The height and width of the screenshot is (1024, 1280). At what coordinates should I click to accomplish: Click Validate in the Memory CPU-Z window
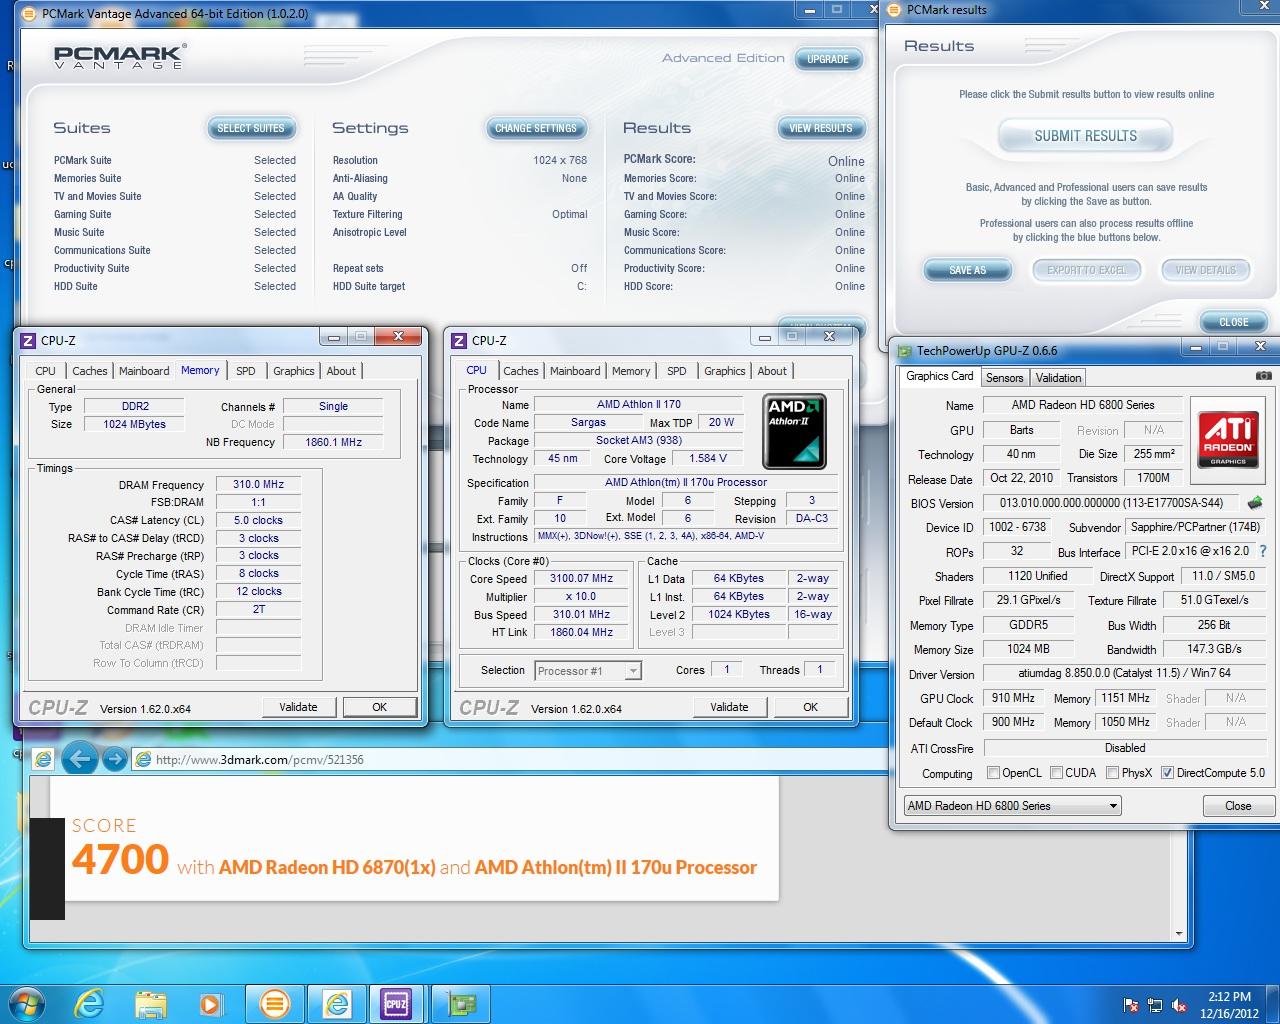click(298, 707)
